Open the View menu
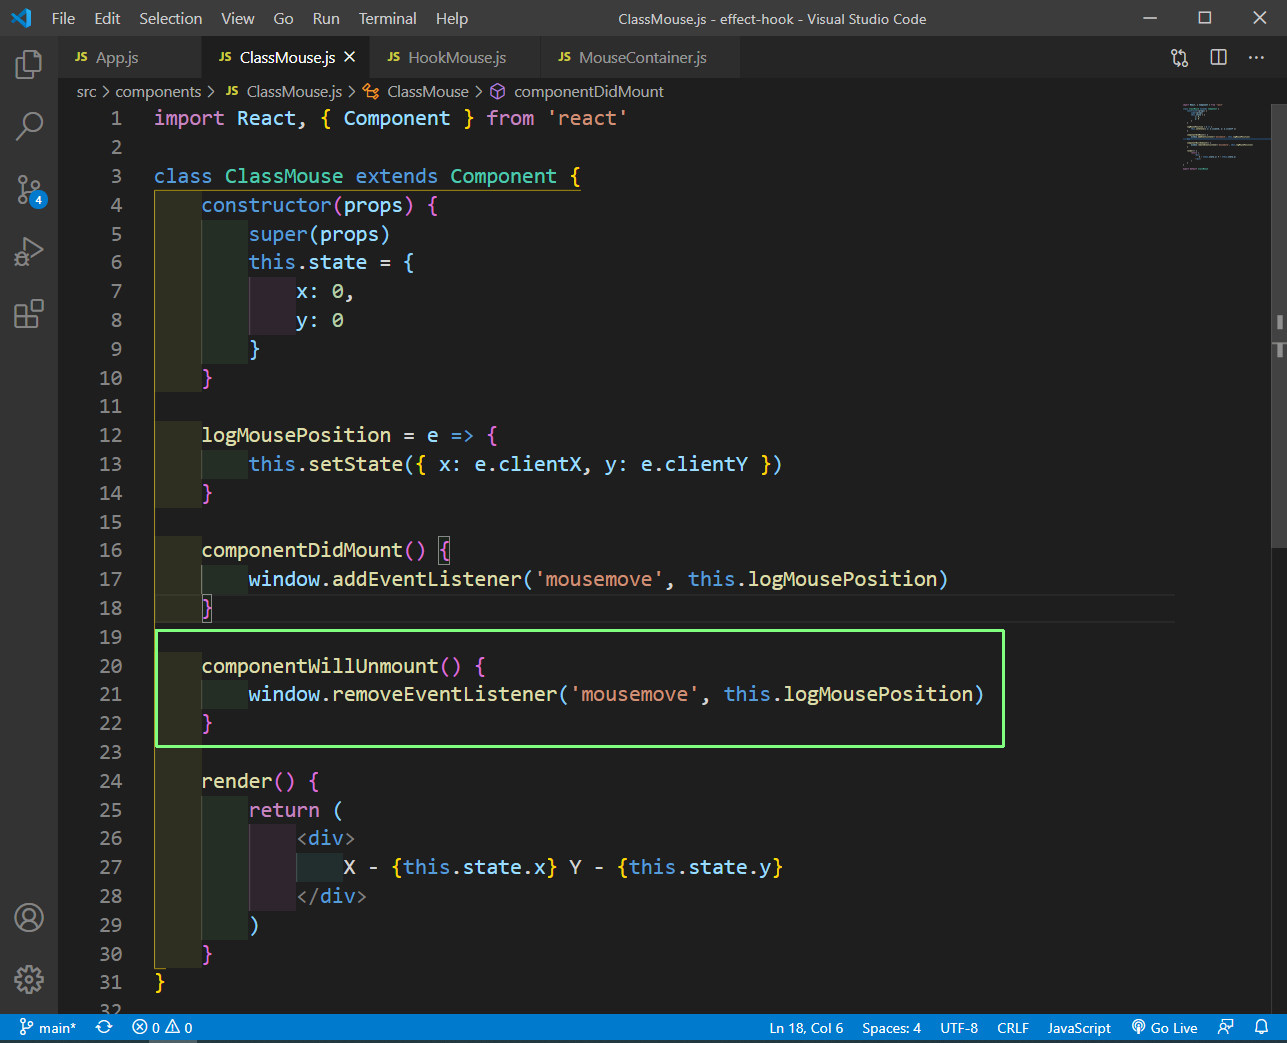 [x=238, y=18]
